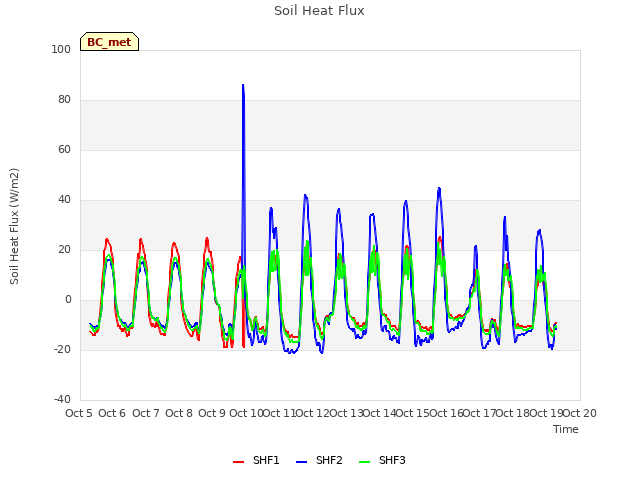This screenshot has height=480, width=640.
Task: Click the Oct 12 x-axis label
Action: [x=312, y=413]
